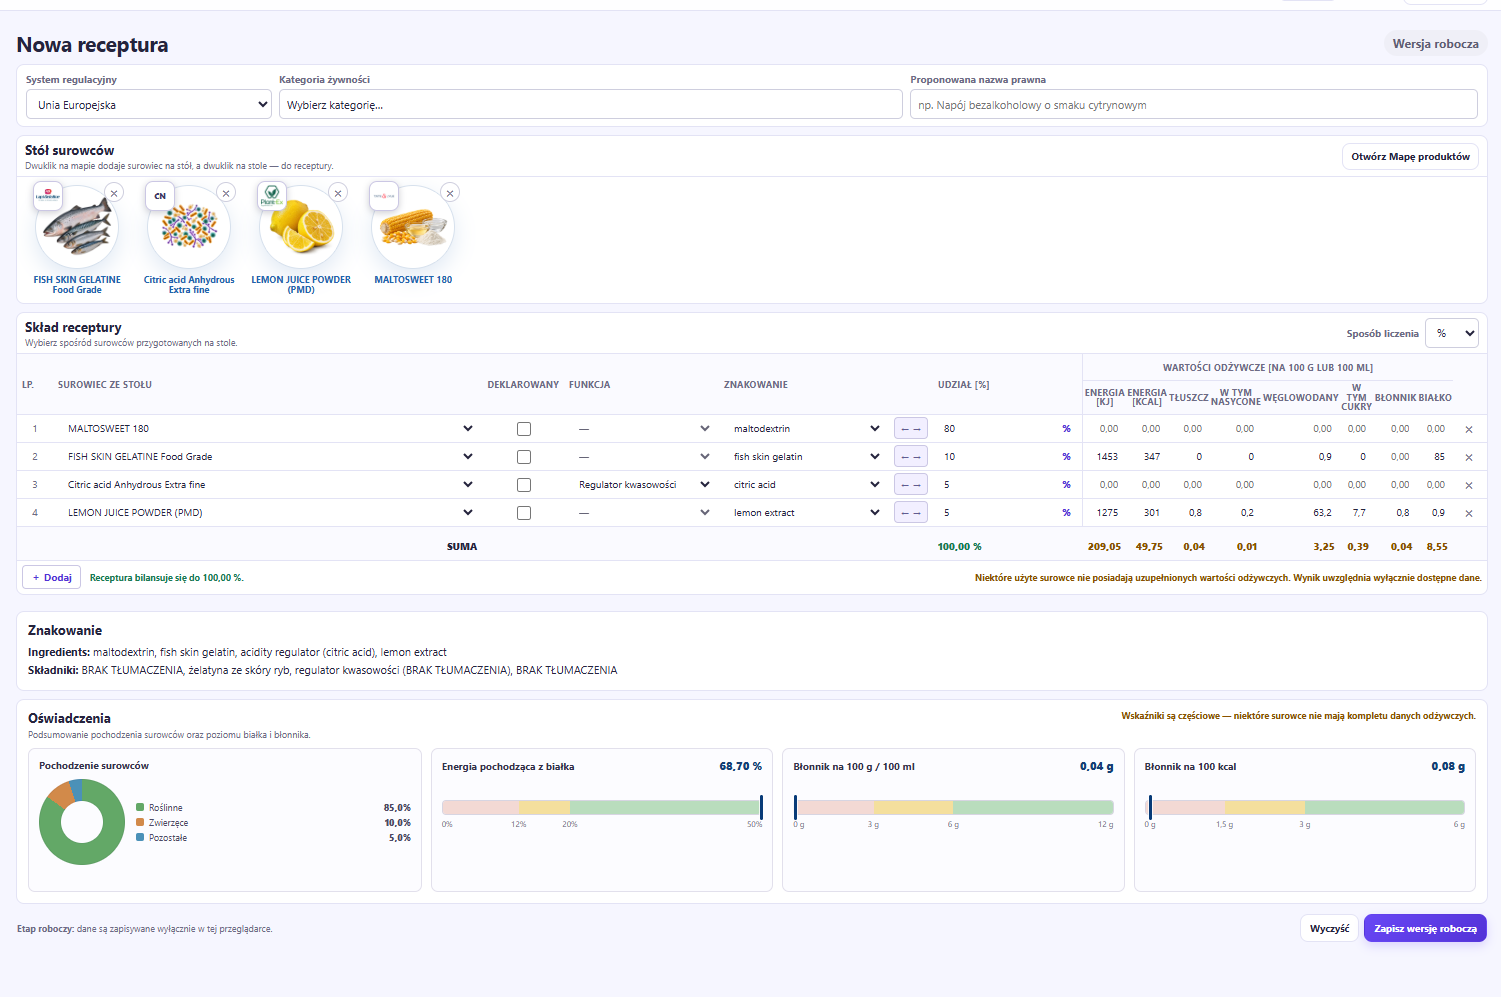
Task: Click the dash button beside fish skin gelatin
Action: (x=911, y=457)
